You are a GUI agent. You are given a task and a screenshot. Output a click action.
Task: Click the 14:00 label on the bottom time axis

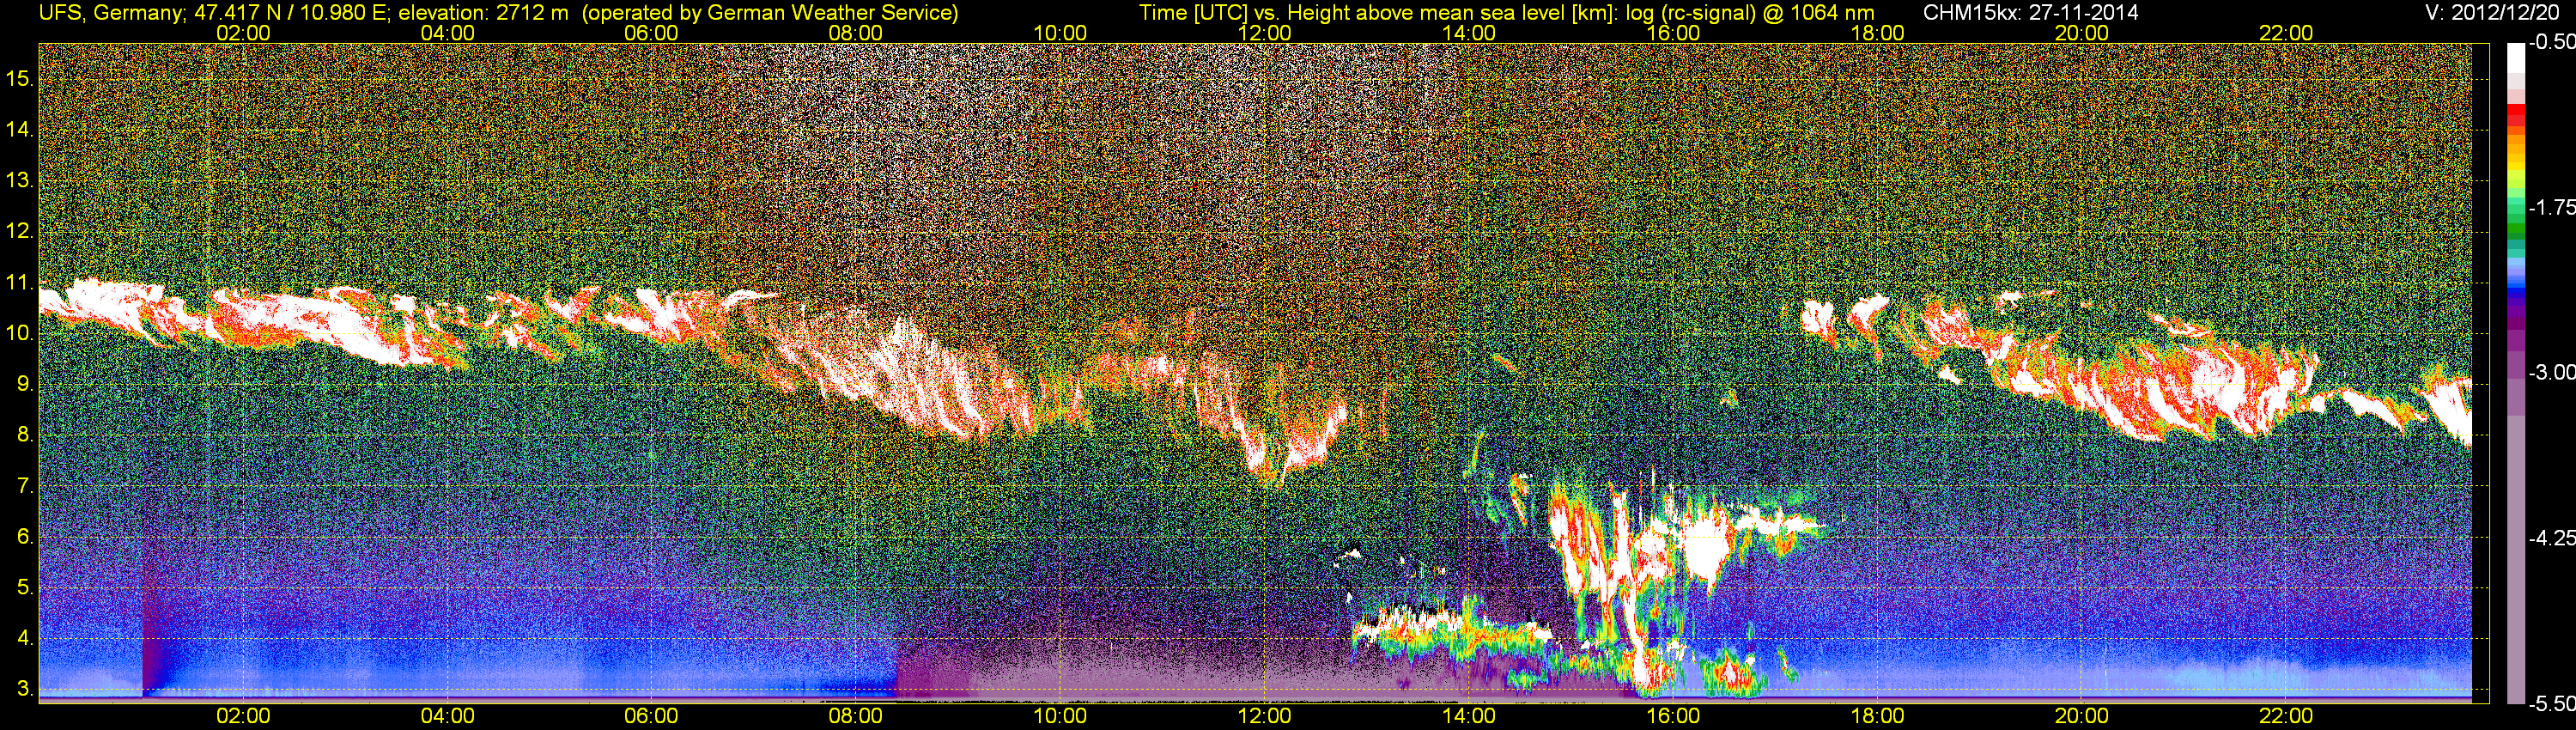point(1469,716)
